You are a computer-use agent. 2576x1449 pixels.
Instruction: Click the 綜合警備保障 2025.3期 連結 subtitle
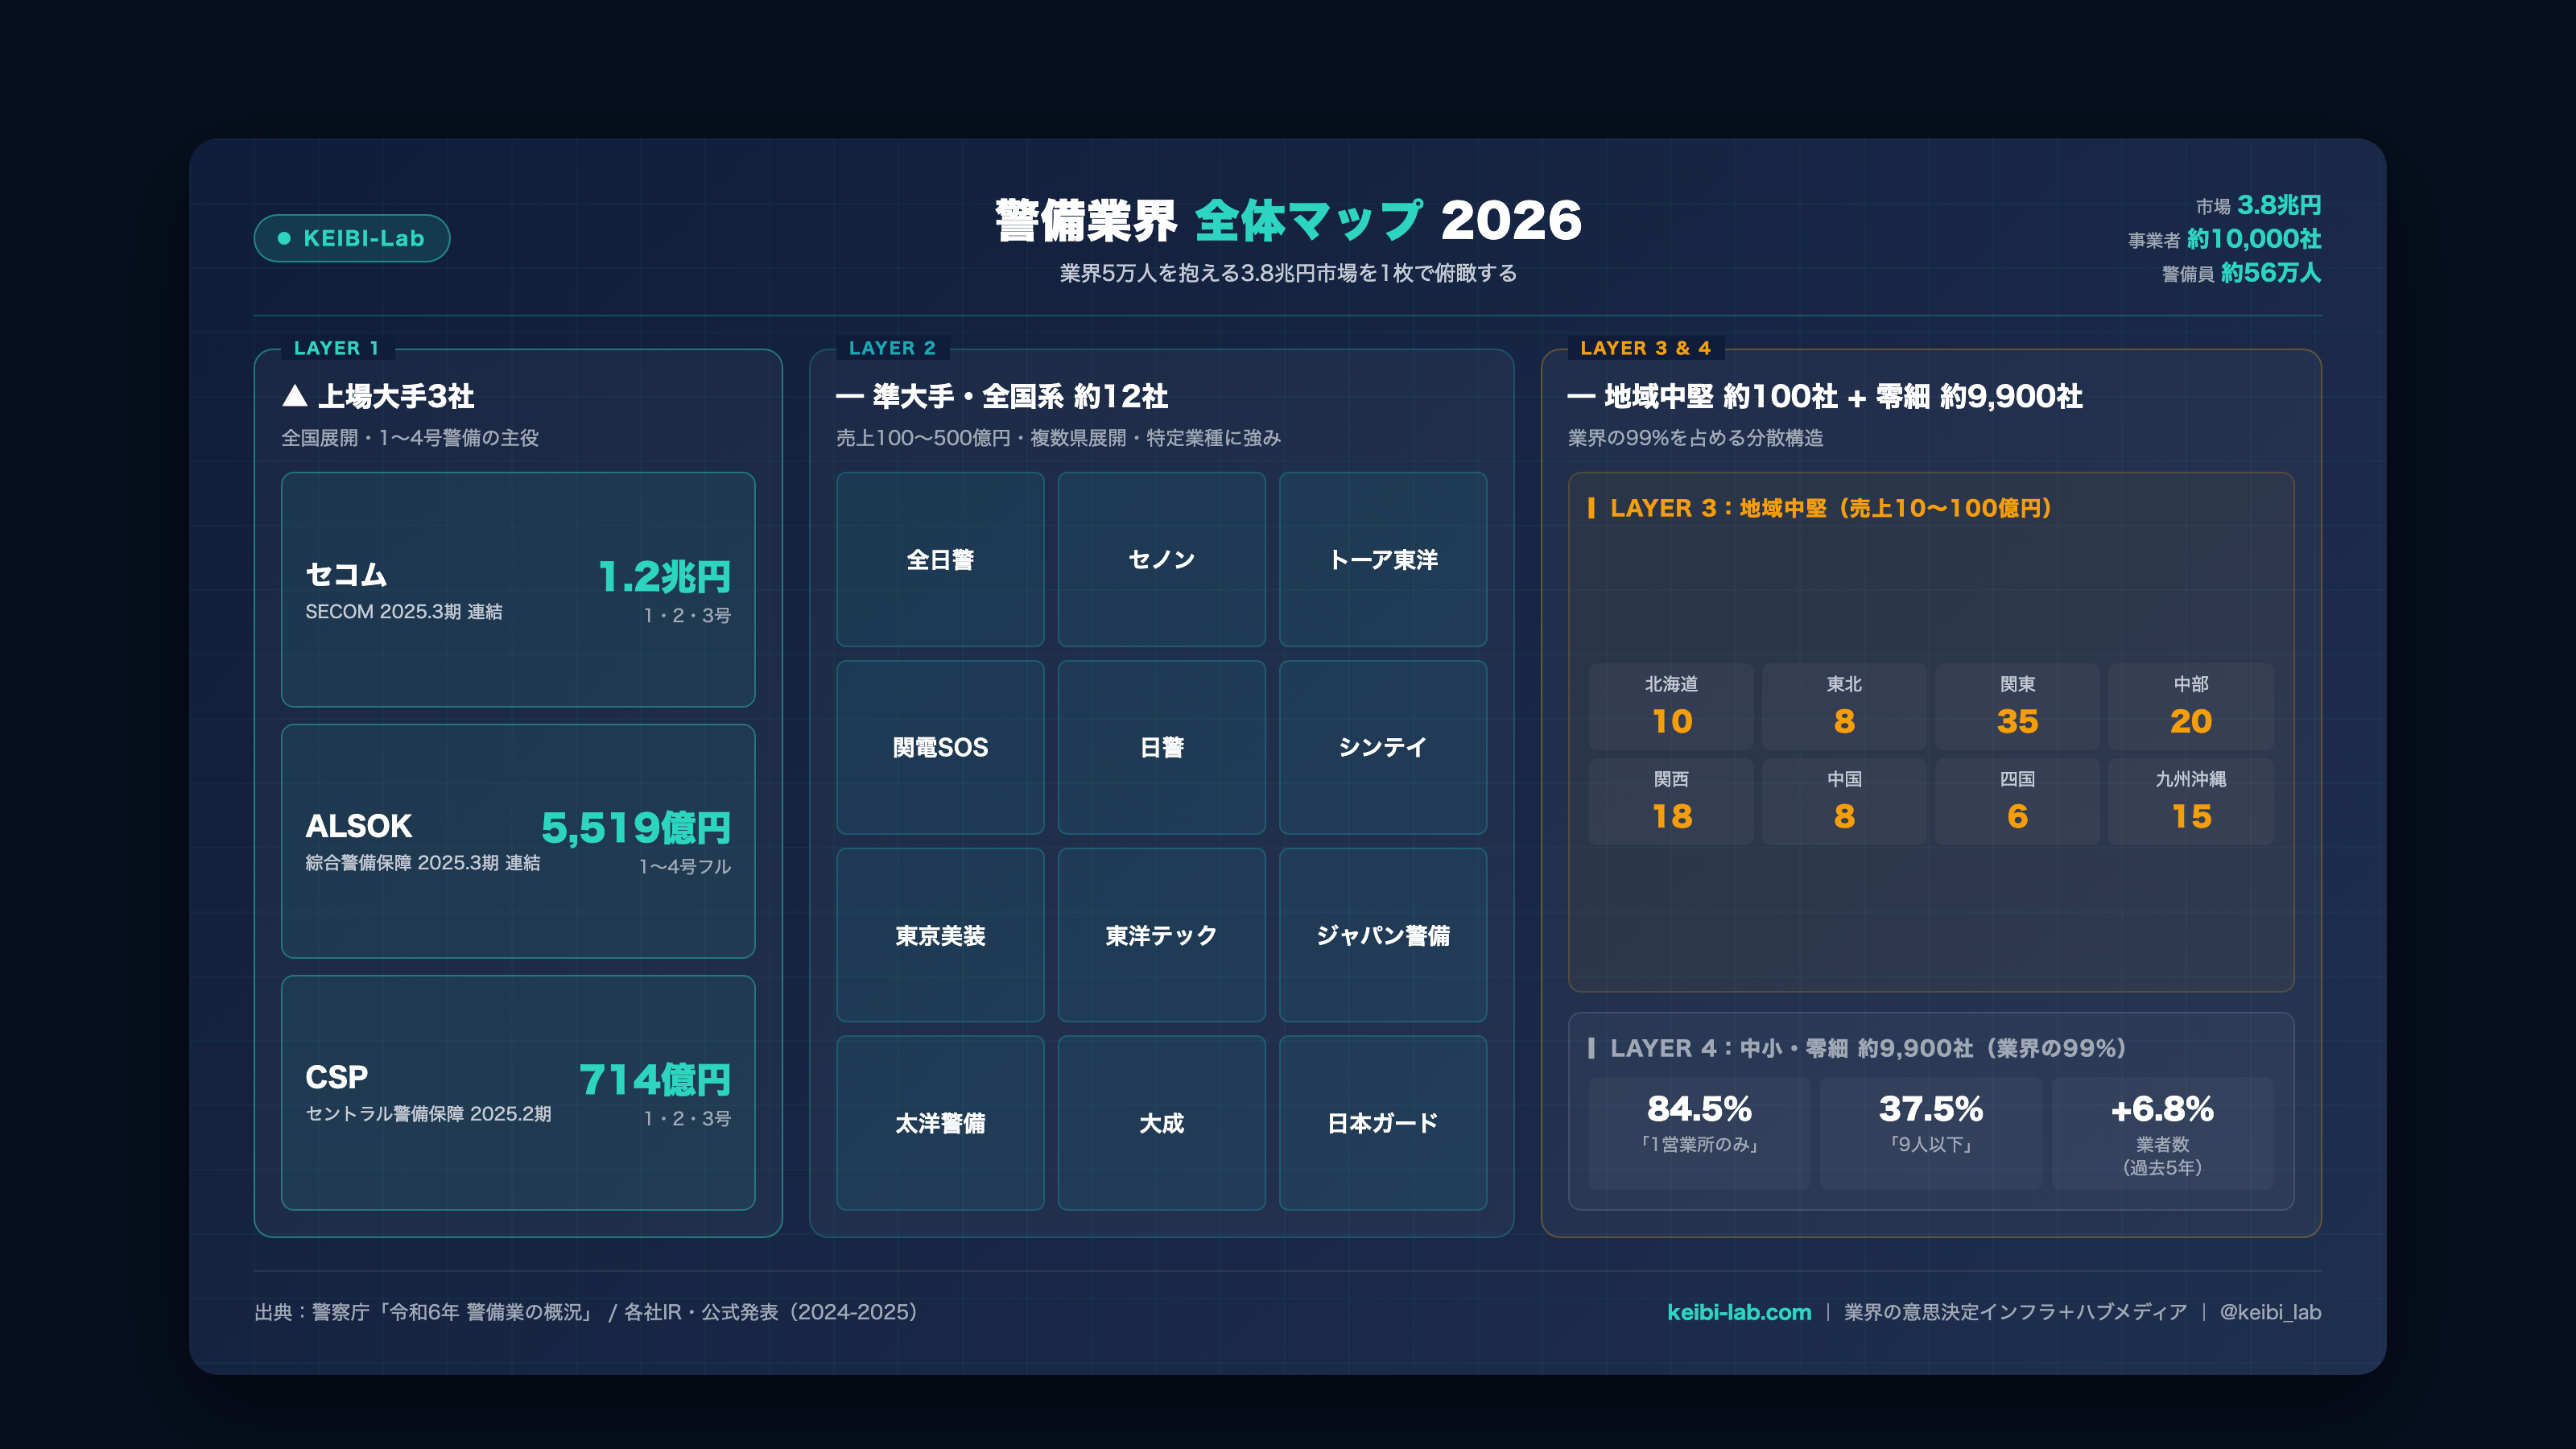[x=423, y=862]
